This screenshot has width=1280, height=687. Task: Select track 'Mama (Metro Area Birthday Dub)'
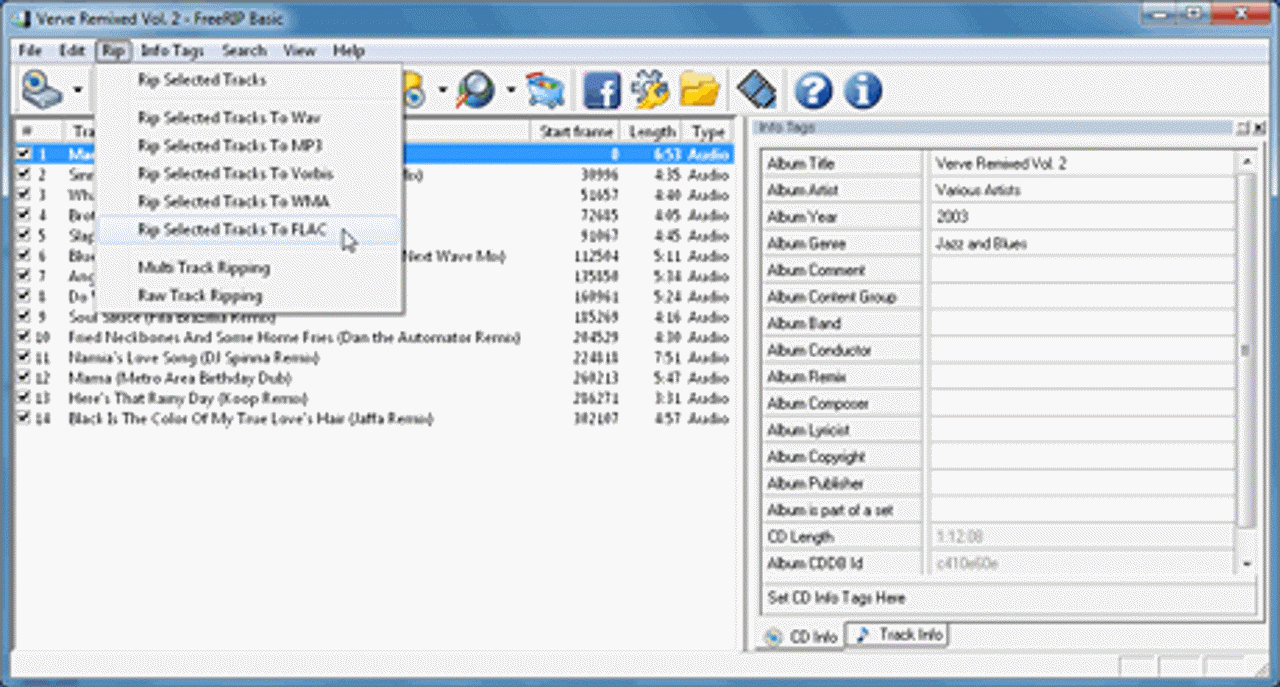(x=375, y=378)
